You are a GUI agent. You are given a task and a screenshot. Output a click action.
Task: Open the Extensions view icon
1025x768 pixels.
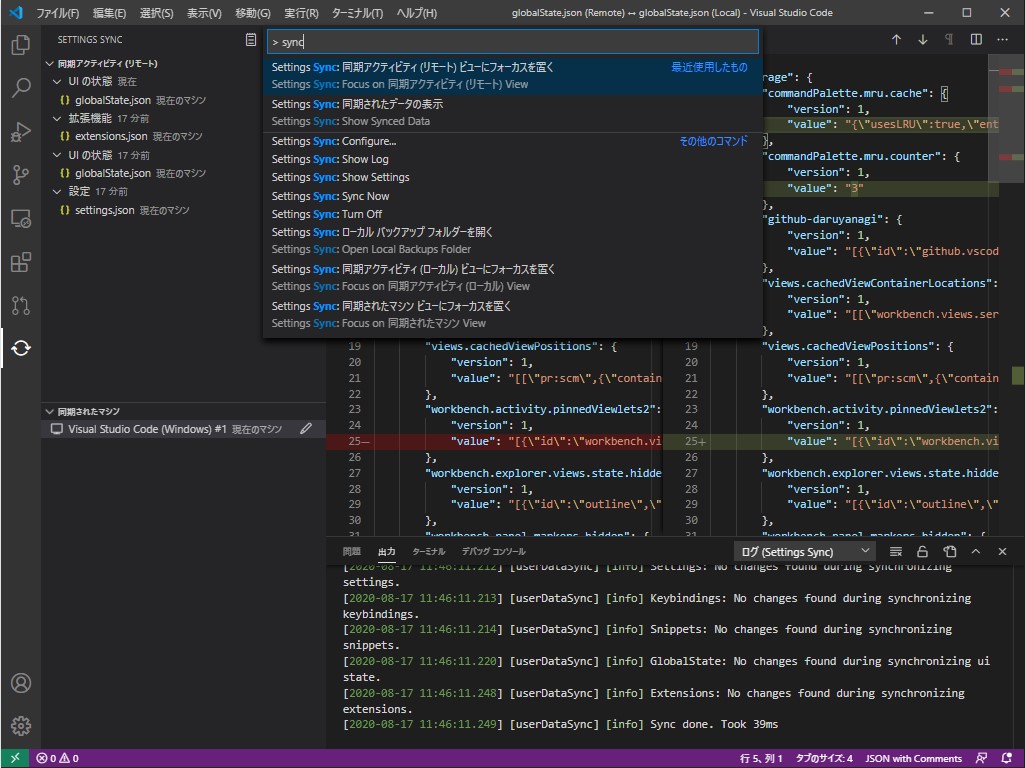point(20,262)
